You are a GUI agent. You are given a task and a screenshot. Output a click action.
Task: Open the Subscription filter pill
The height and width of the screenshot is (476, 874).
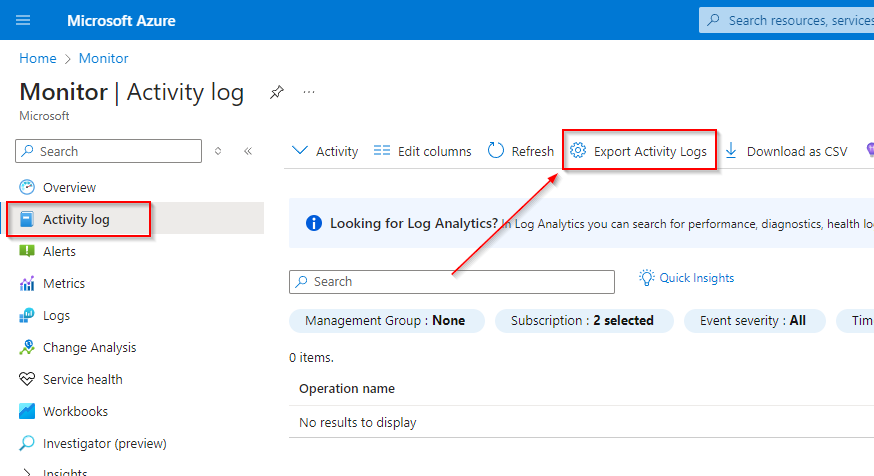tap(582, 321)
